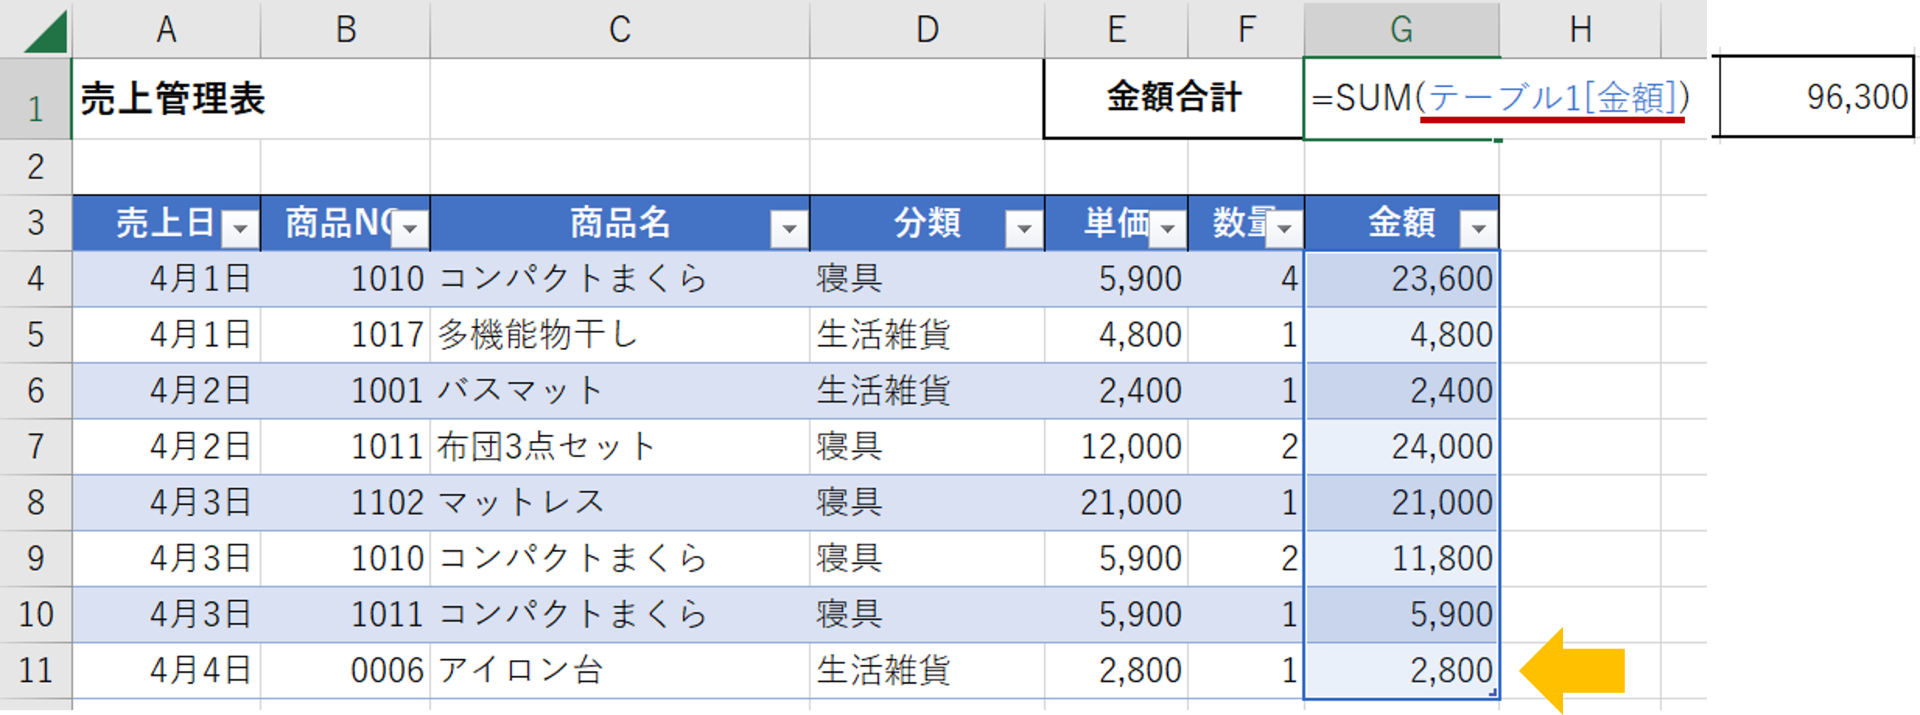Click the Select All corner triangle

coord(44,31)
